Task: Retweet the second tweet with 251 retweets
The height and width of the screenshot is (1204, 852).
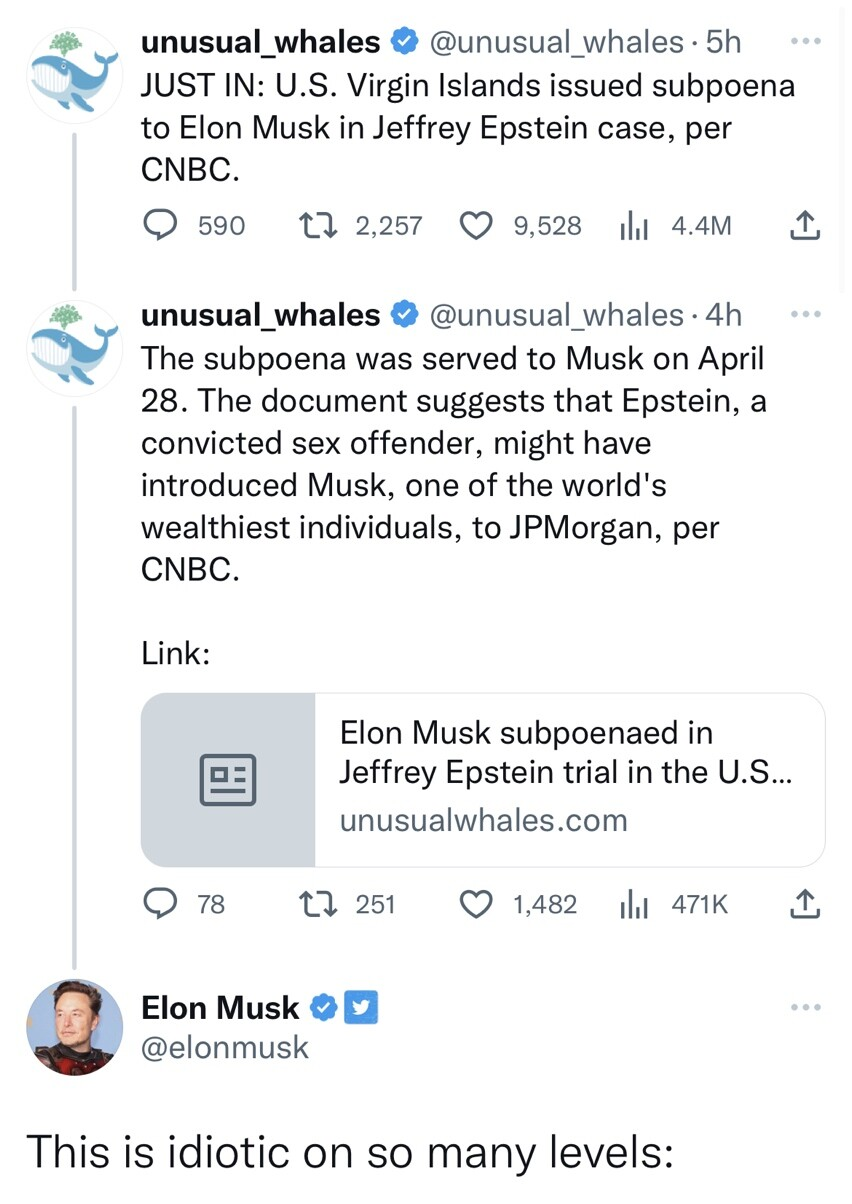Action: (x=320, y=905)
